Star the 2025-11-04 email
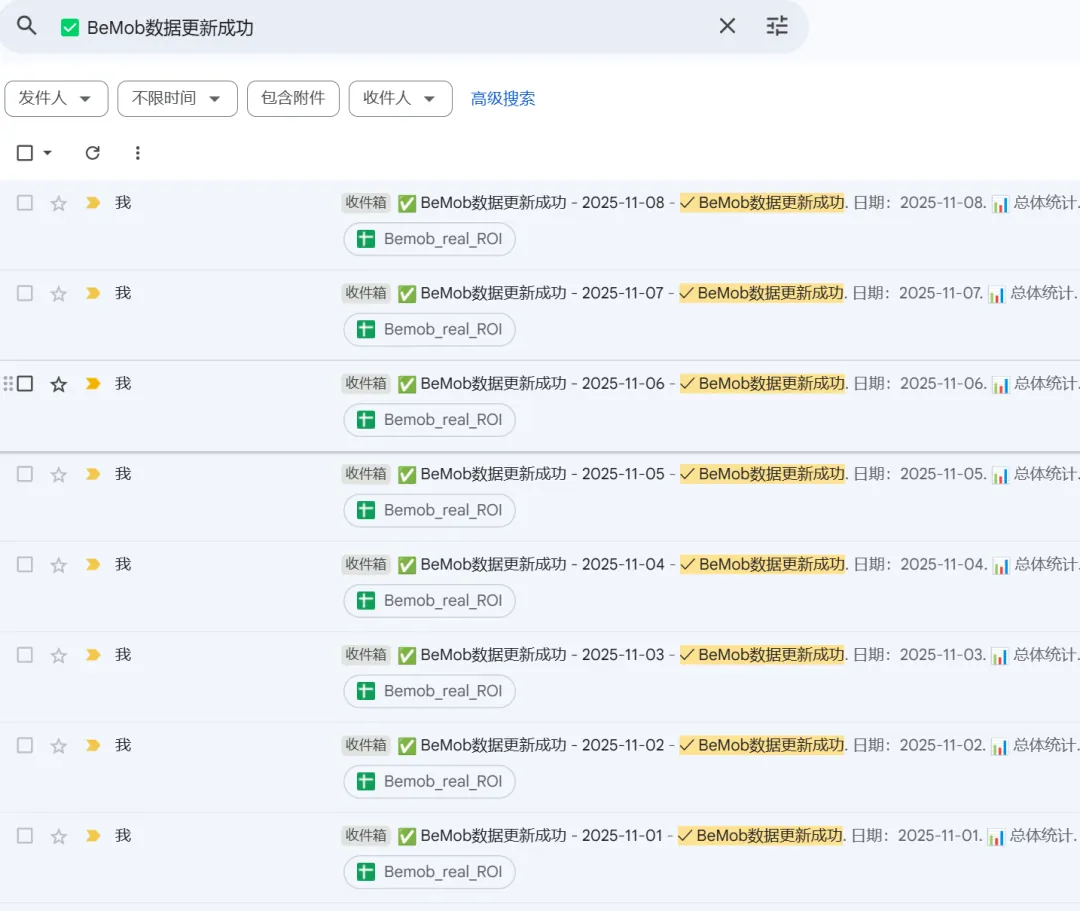This screenshot has width=1080, height=911. click(x=59, y=565)
